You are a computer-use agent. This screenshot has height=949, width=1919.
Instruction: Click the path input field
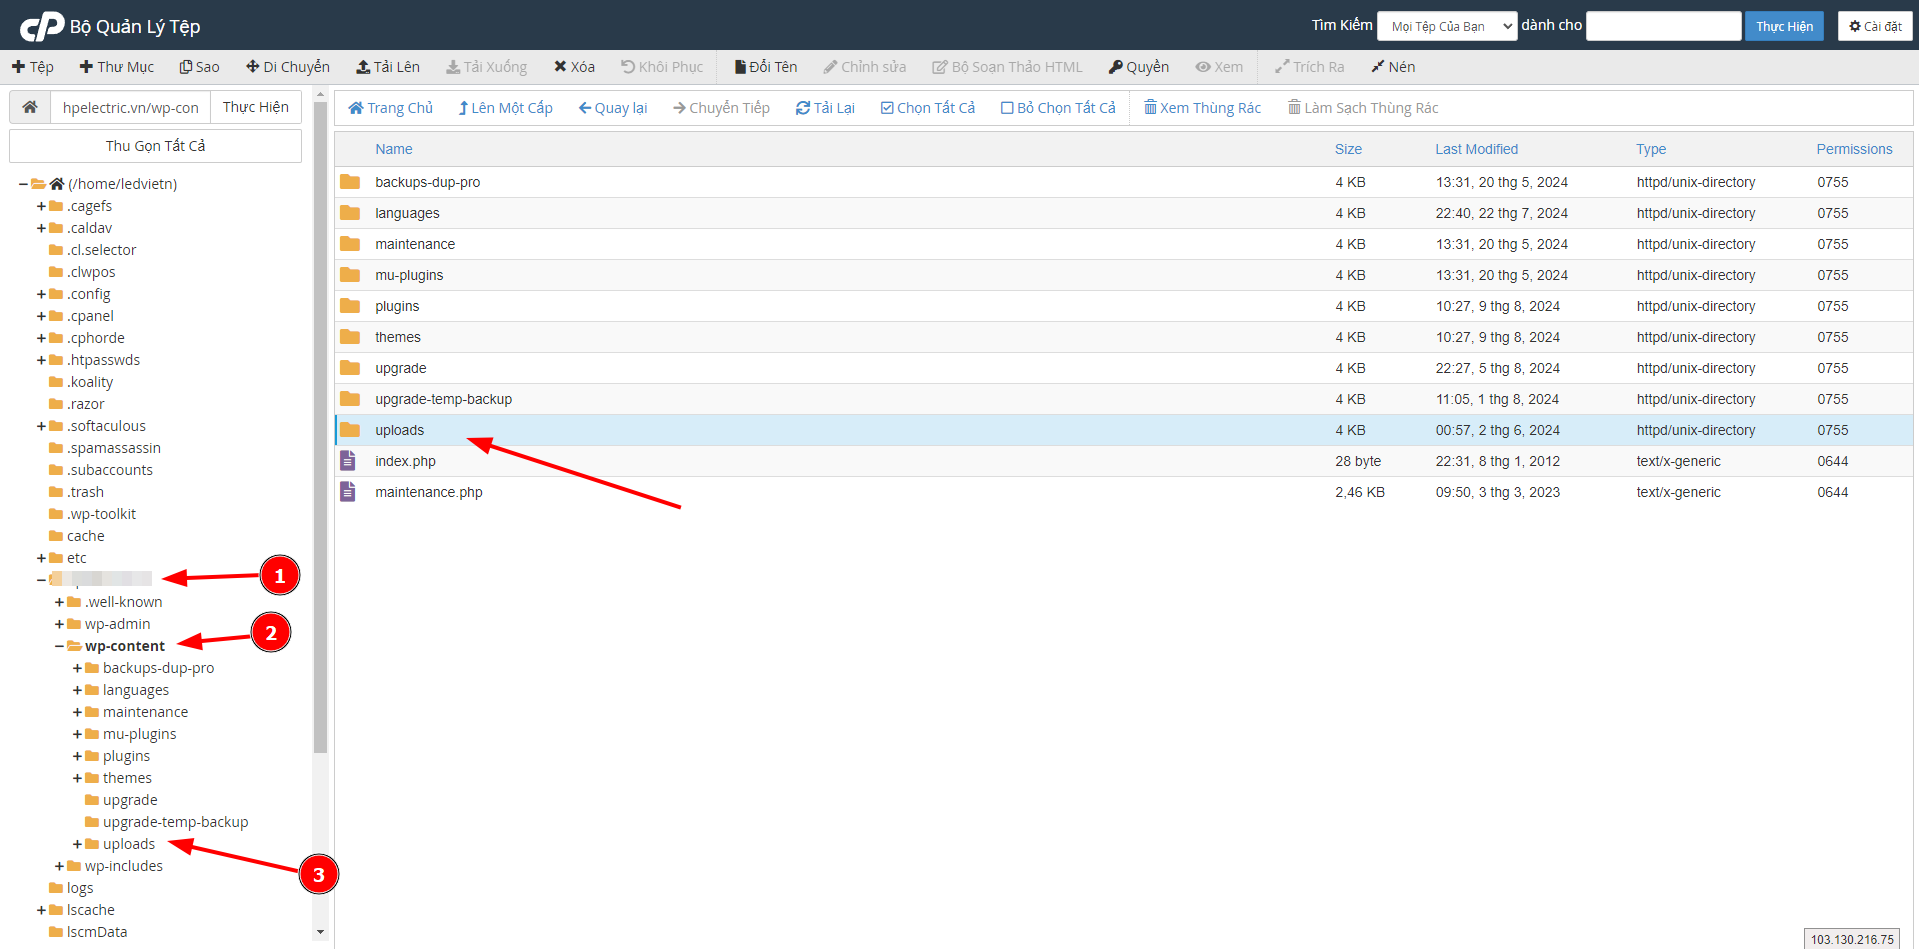click(x=131, y=107)
